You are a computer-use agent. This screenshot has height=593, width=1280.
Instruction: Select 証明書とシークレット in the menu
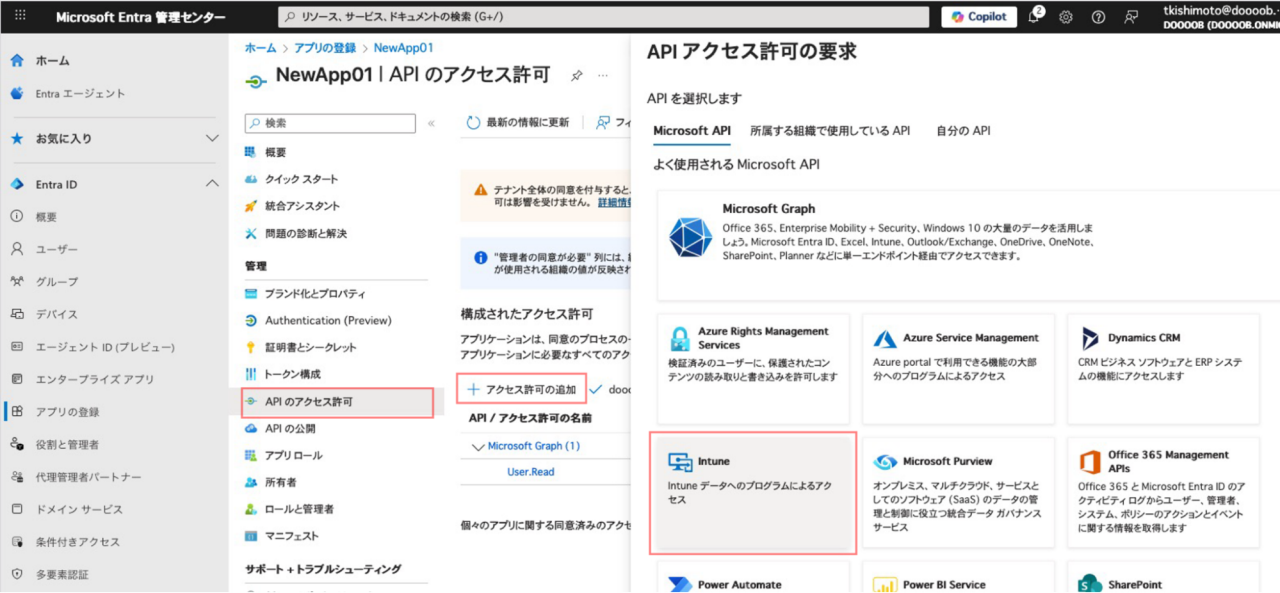[310, 347]
